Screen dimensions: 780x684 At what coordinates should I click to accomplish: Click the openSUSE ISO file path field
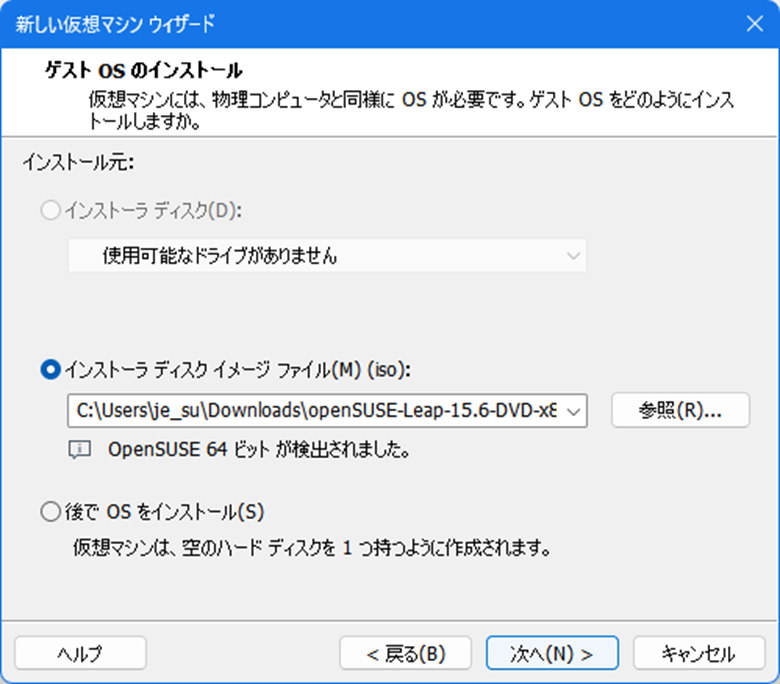click(315, 411)
